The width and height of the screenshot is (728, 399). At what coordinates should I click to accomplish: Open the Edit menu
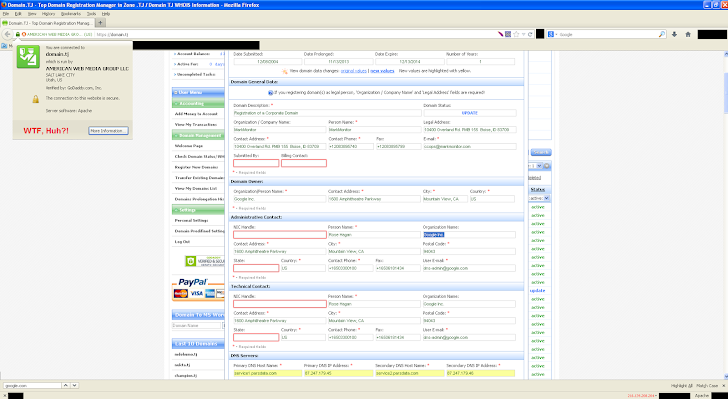click(18, 14)
